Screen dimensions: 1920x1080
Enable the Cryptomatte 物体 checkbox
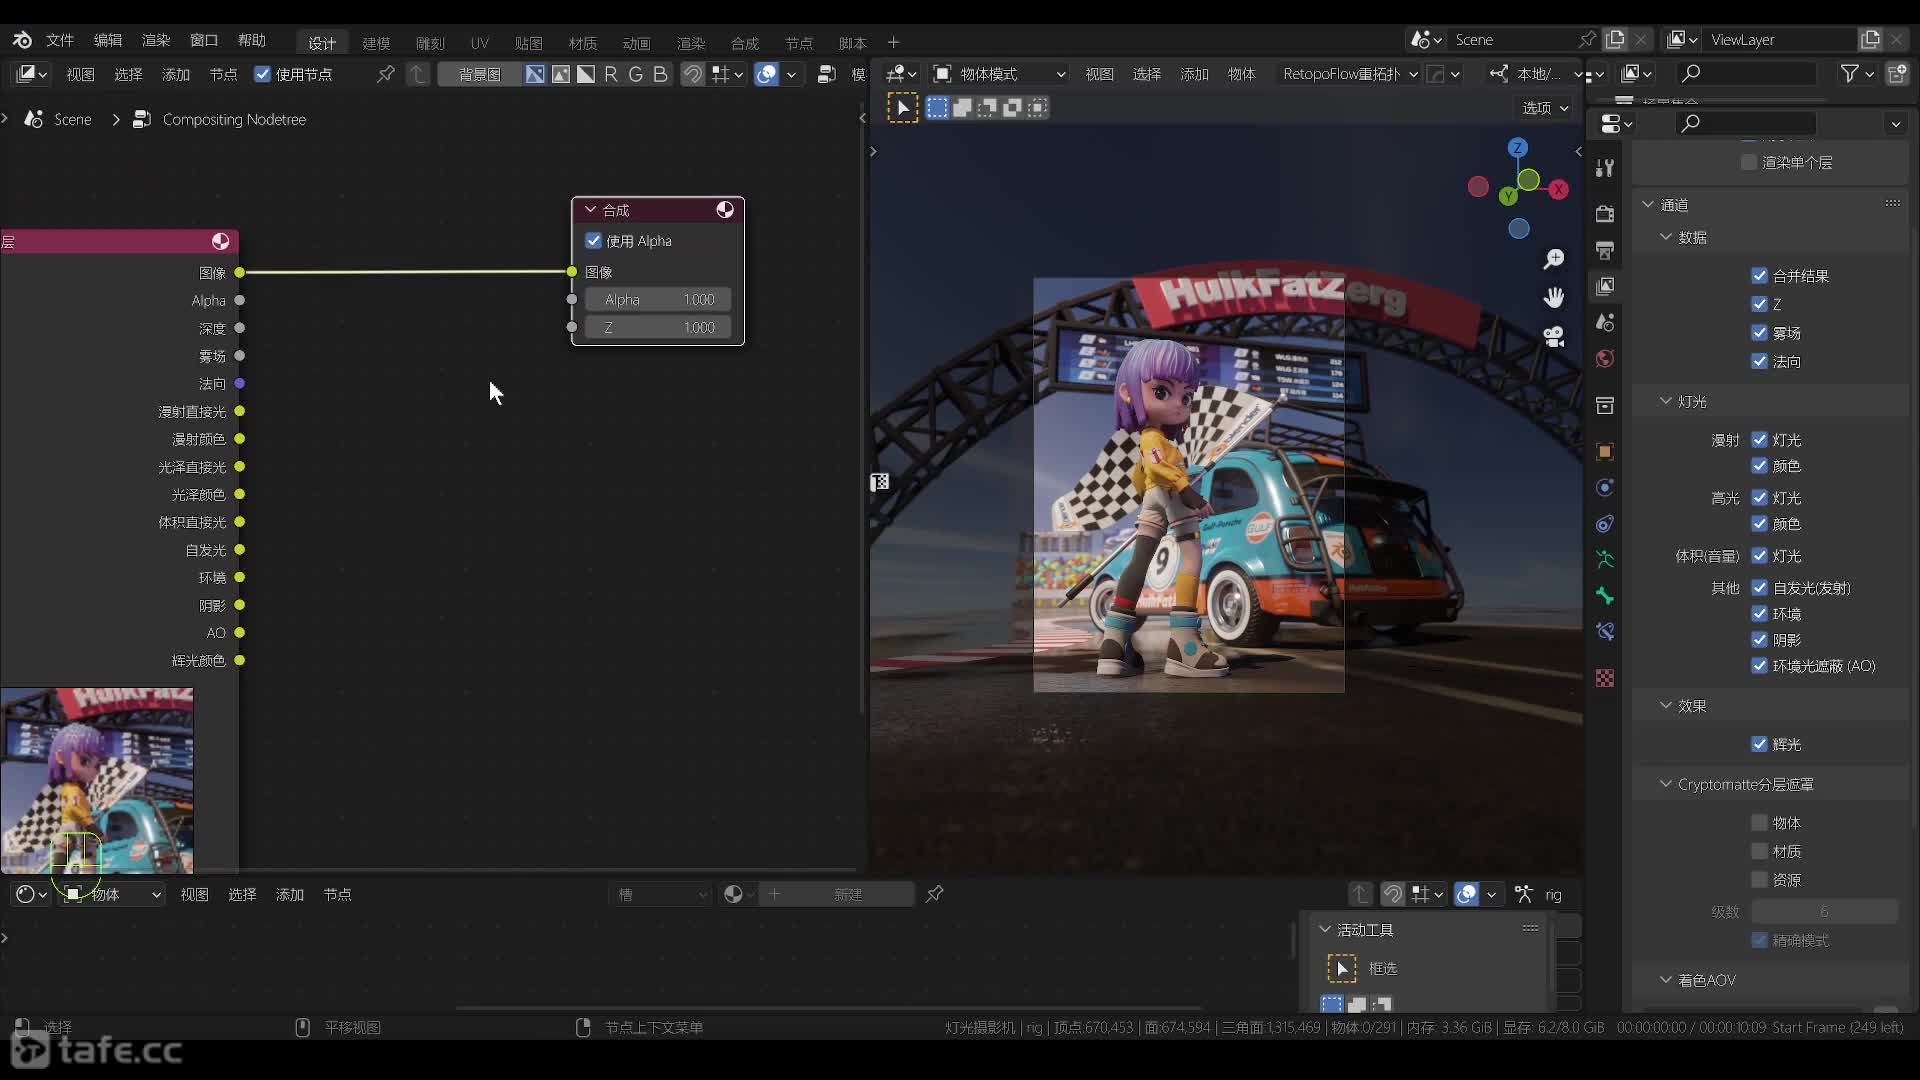(1760, 823)
